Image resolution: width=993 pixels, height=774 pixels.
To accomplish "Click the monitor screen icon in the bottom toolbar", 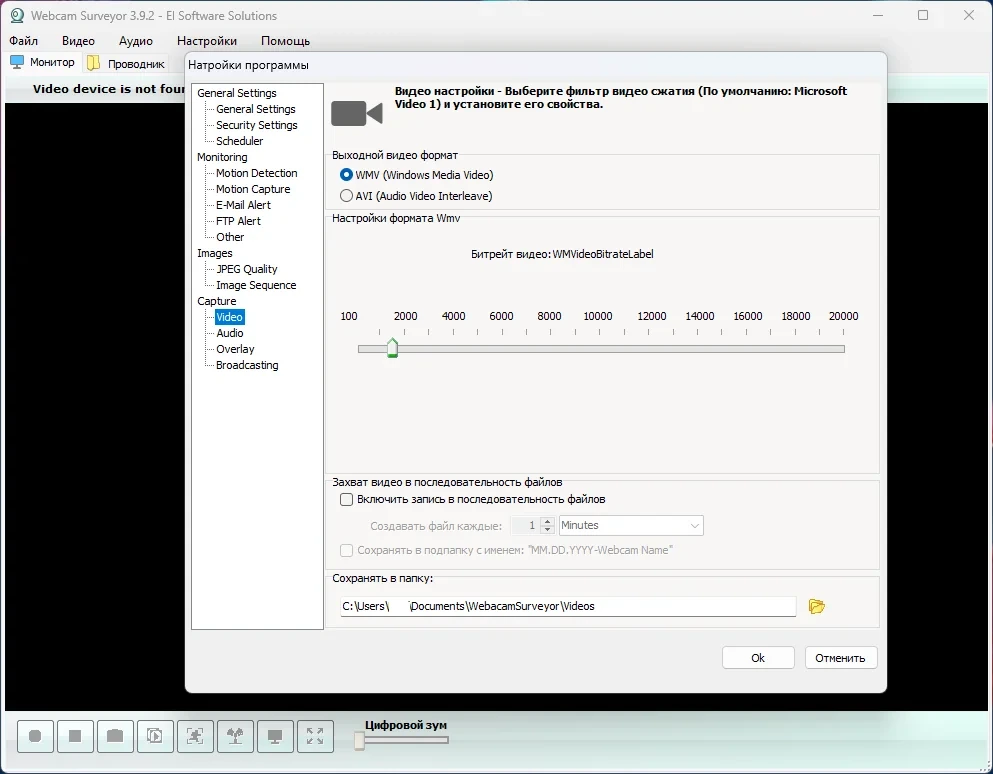I will click(275, 736).
